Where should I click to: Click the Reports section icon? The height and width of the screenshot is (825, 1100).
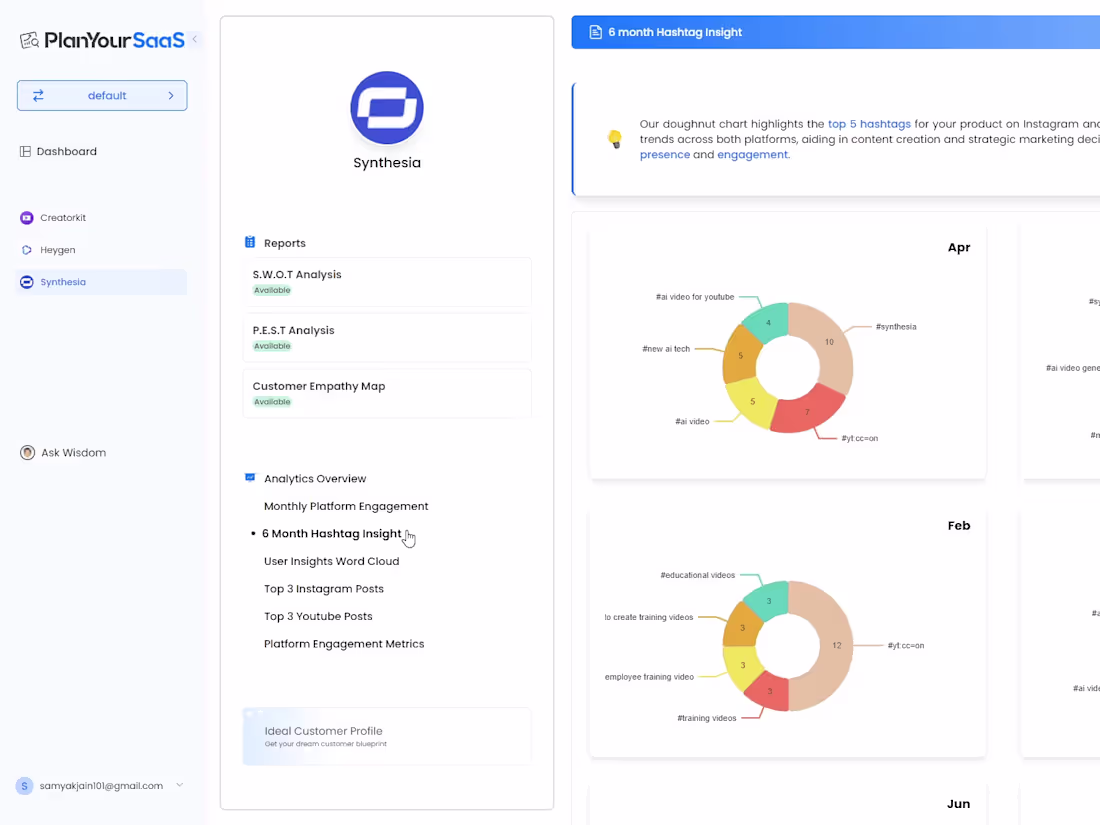[248, 242]
